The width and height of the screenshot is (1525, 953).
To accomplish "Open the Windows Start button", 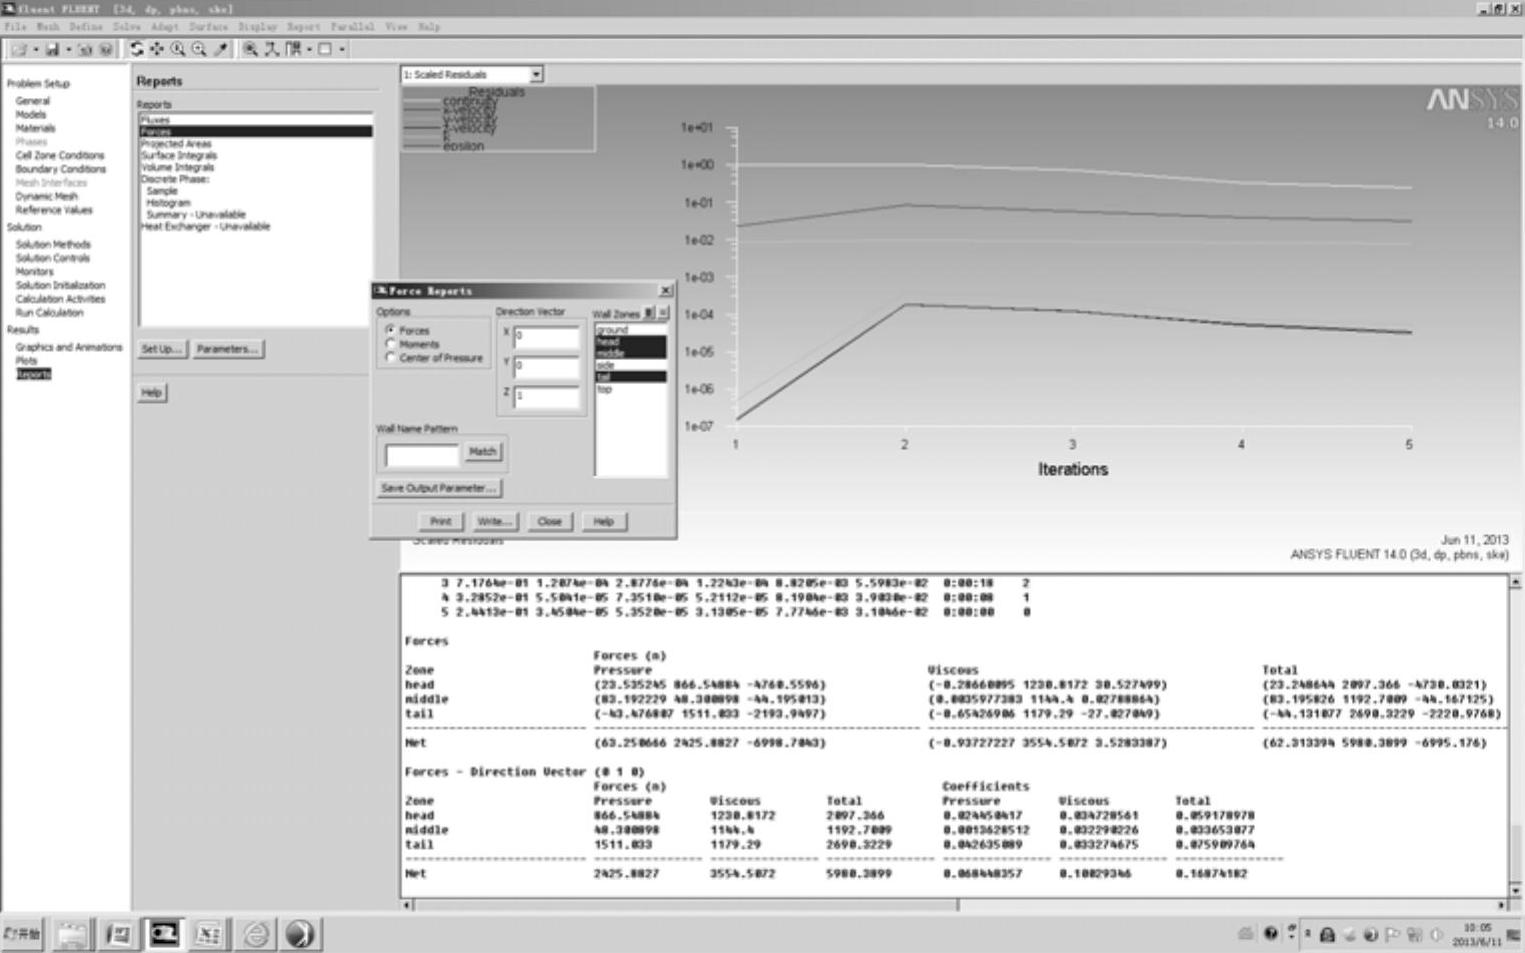I will (x=21, y=934).
